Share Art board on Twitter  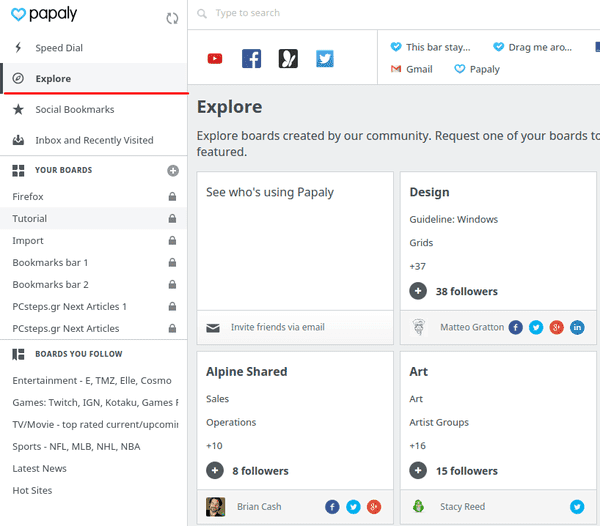(x=577, y=507)
